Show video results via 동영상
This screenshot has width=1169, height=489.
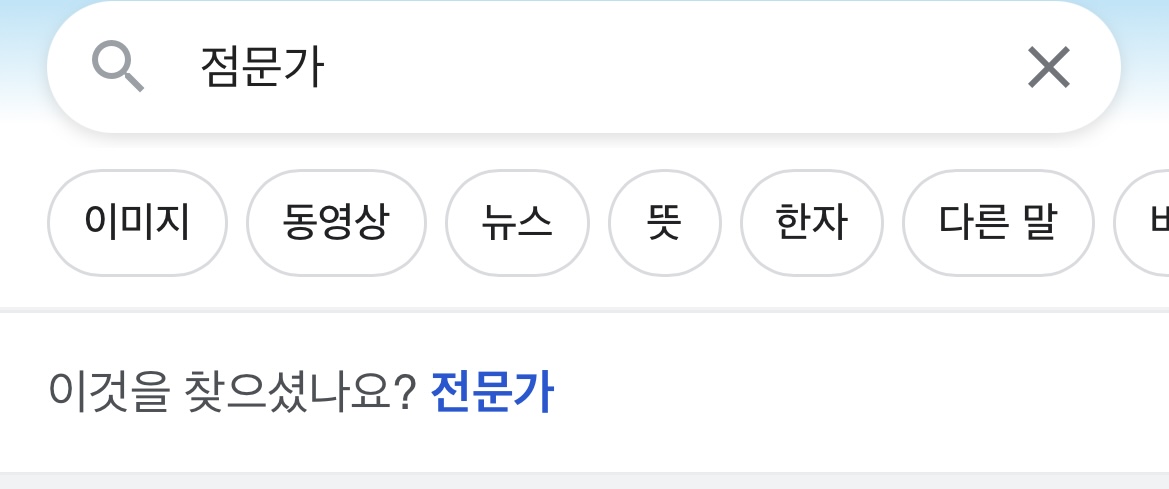336,223
